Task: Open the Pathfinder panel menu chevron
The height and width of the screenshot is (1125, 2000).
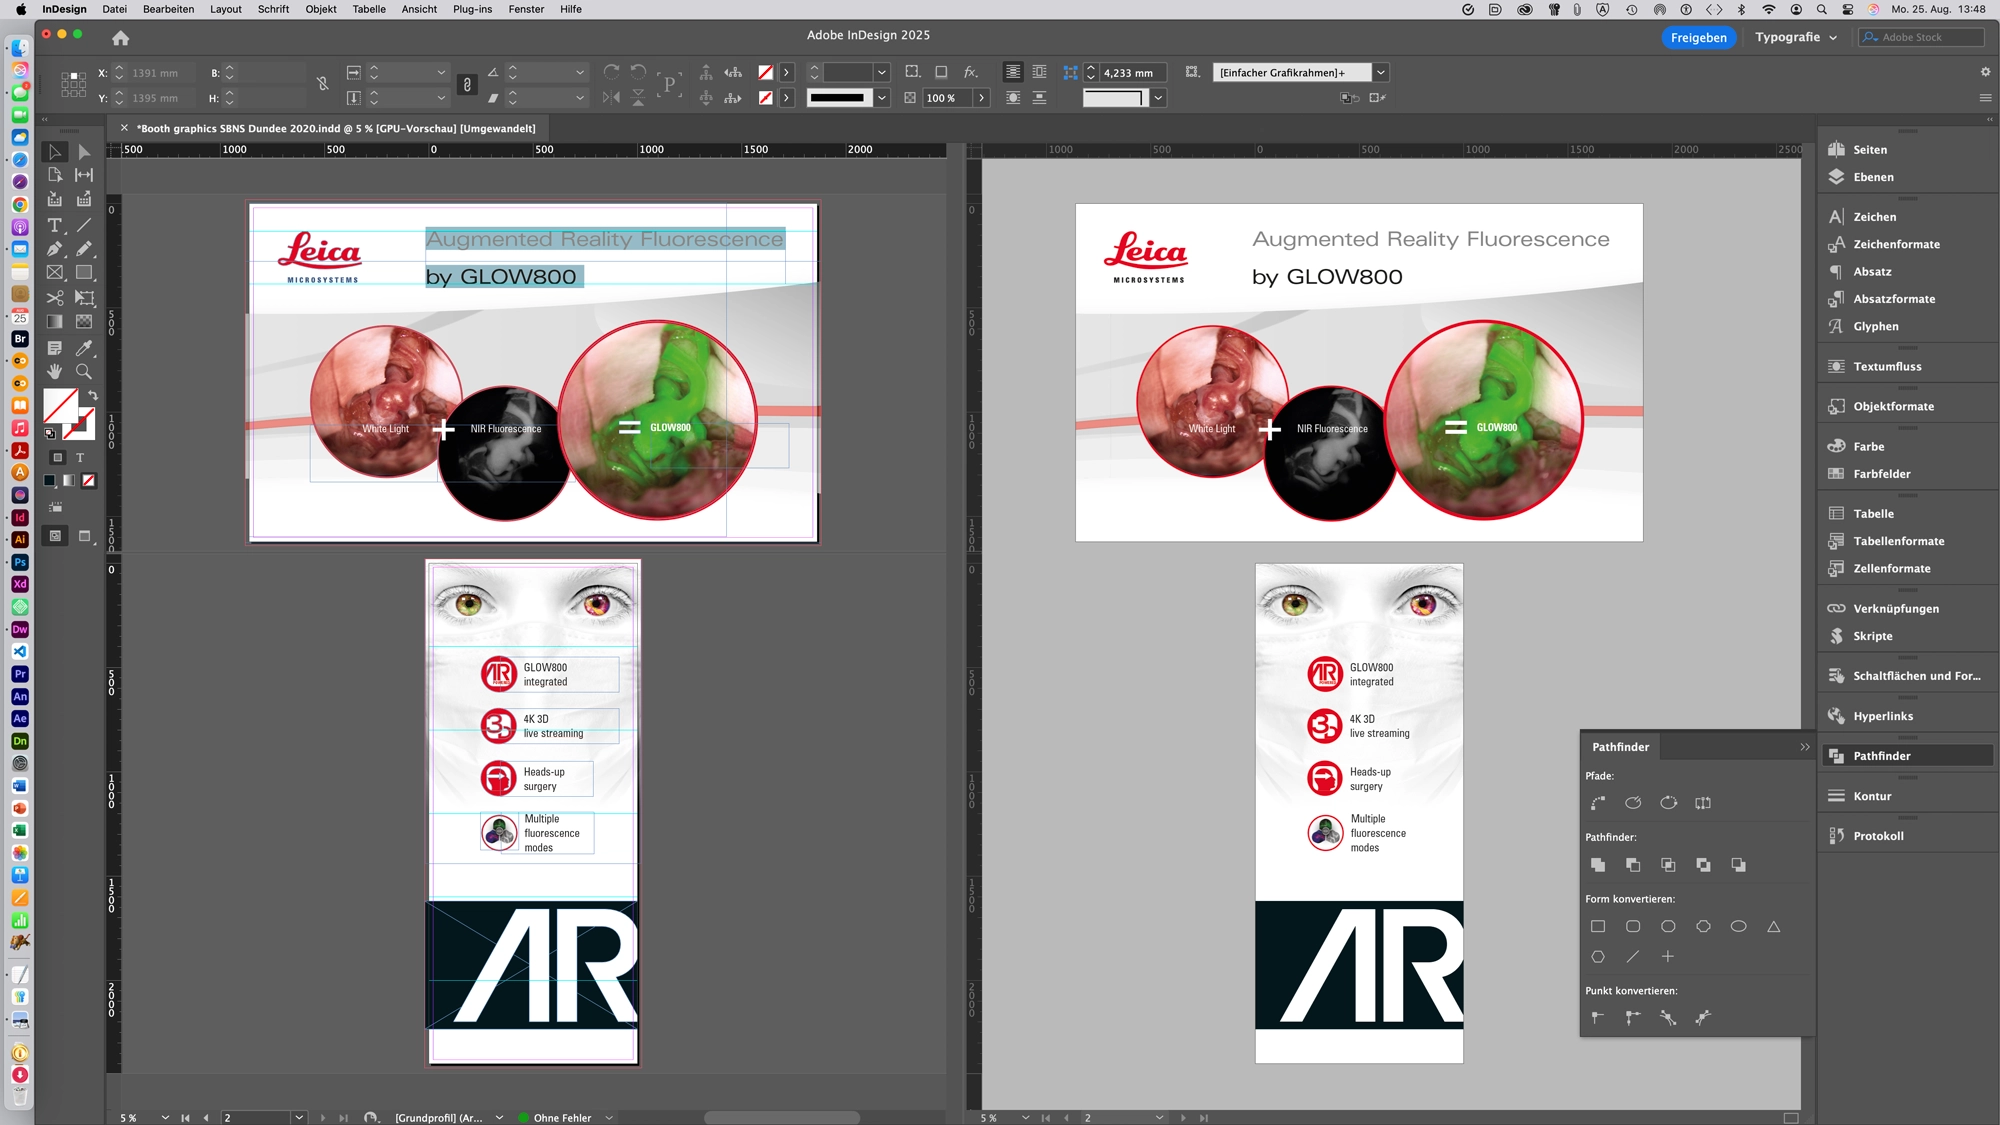Action: (x=1805, y=747)
